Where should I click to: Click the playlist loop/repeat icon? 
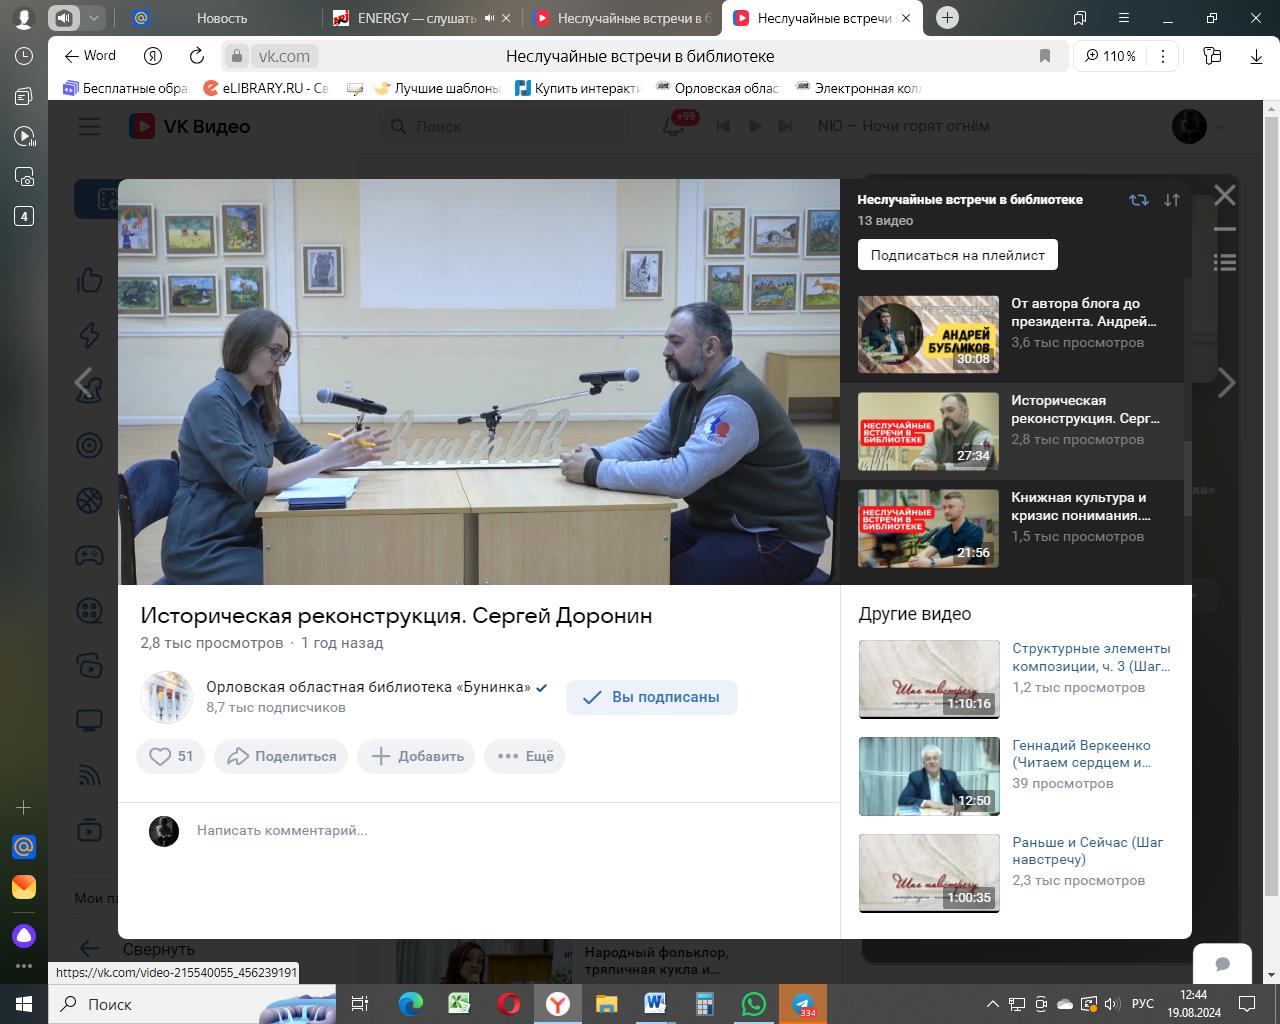(1138, 200)
